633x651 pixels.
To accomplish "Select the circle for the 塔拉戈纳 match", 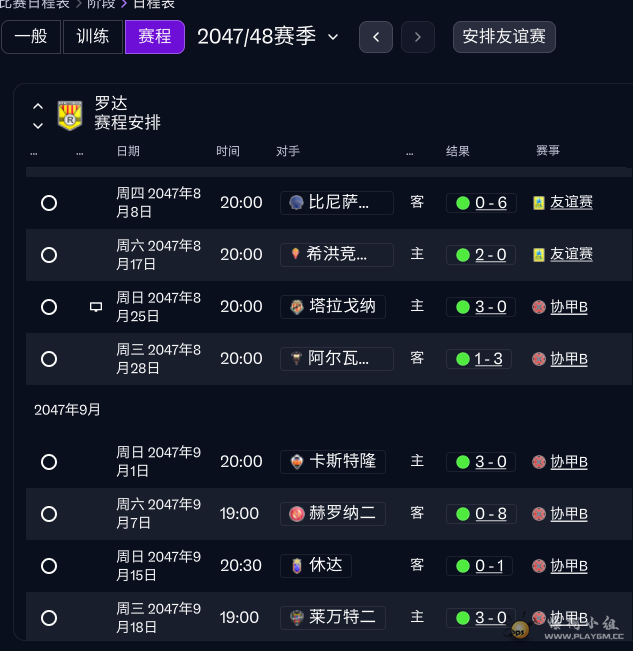I will click(49, 307).
